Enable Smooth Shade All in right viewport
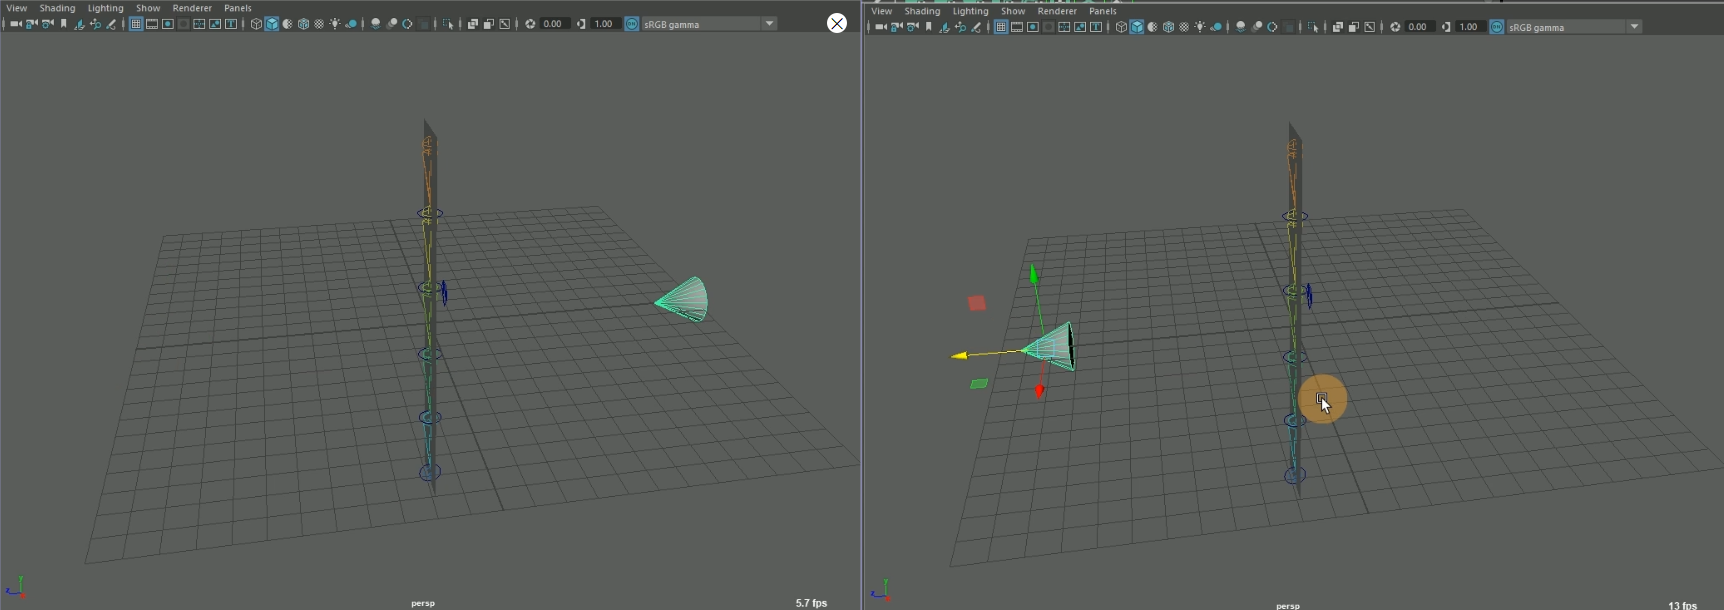Viewport: 1724px width, 610px height. pyautogui.click(x=1137, y=27)
